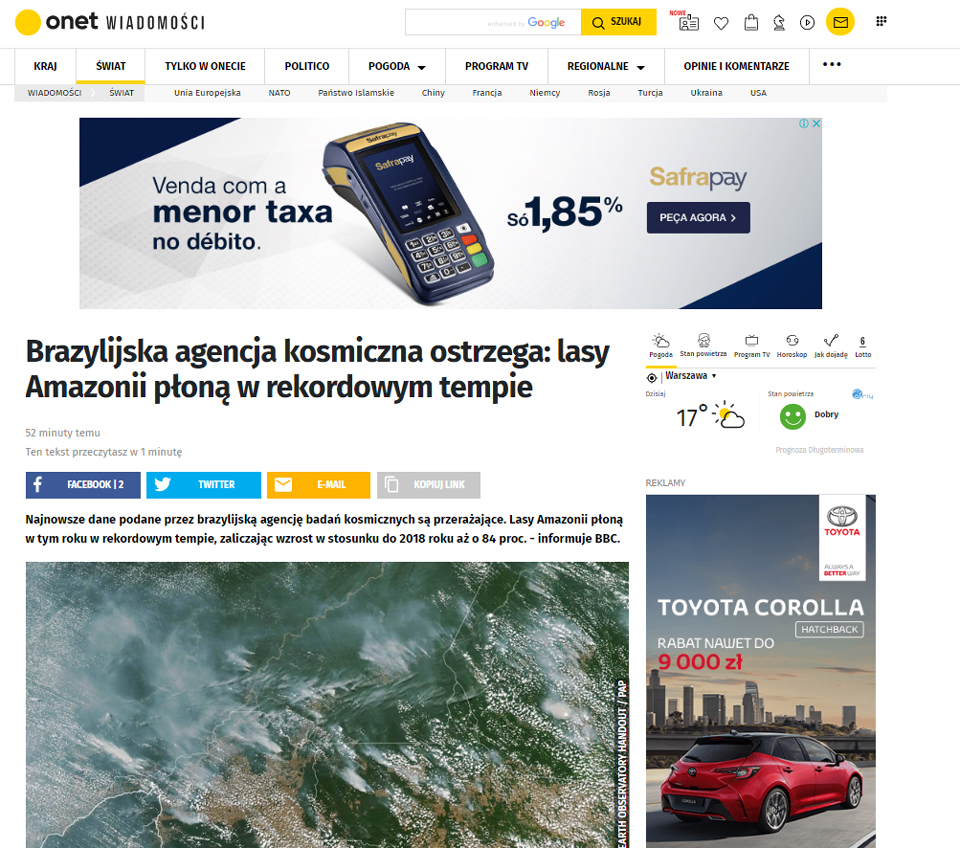This screenshot has width=960, height=848.
Task: Open the POLITICO section
Action: (x=307, y=66)
